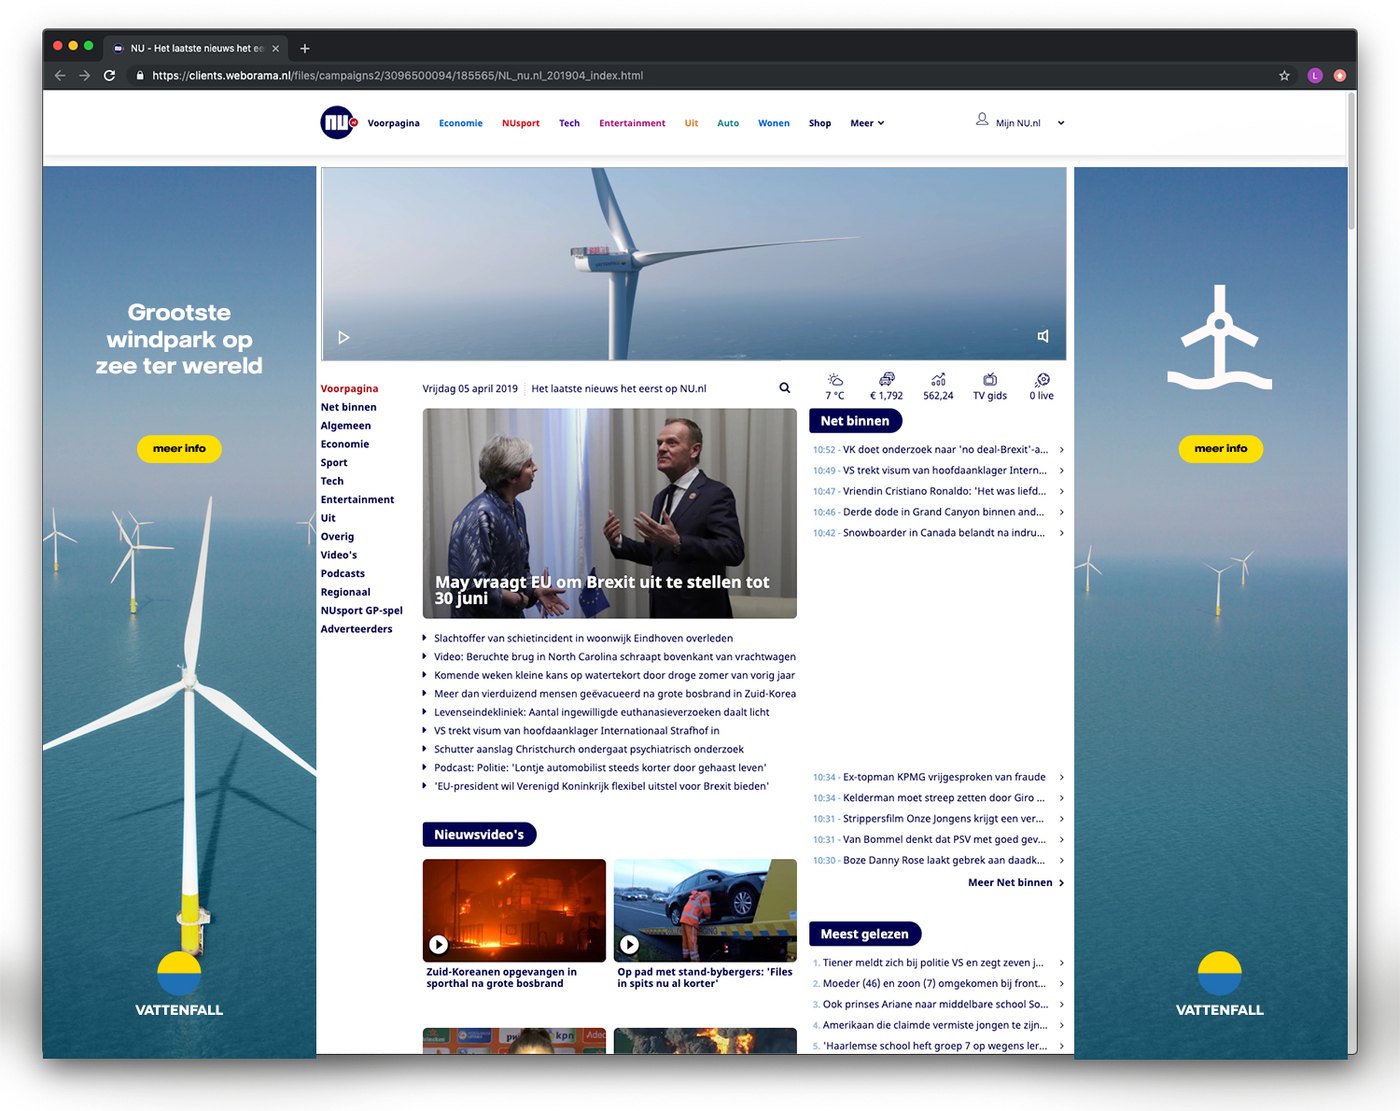Click the Mijn NU.nl user icon
The width and height of the screenshot is (1400, 1111).
pos(982,120)
